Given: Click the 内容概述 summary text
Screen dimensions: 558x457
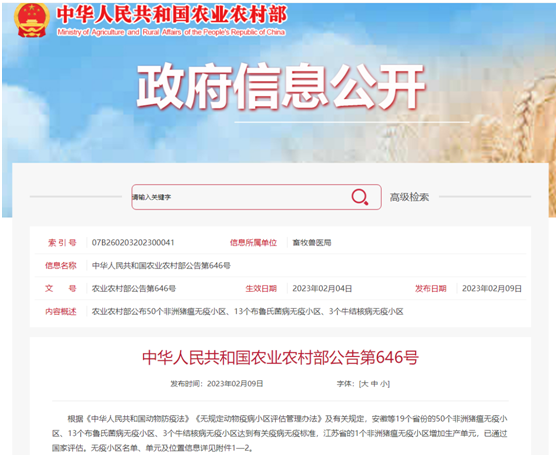Looking at the screenshot, I should 248,312.
